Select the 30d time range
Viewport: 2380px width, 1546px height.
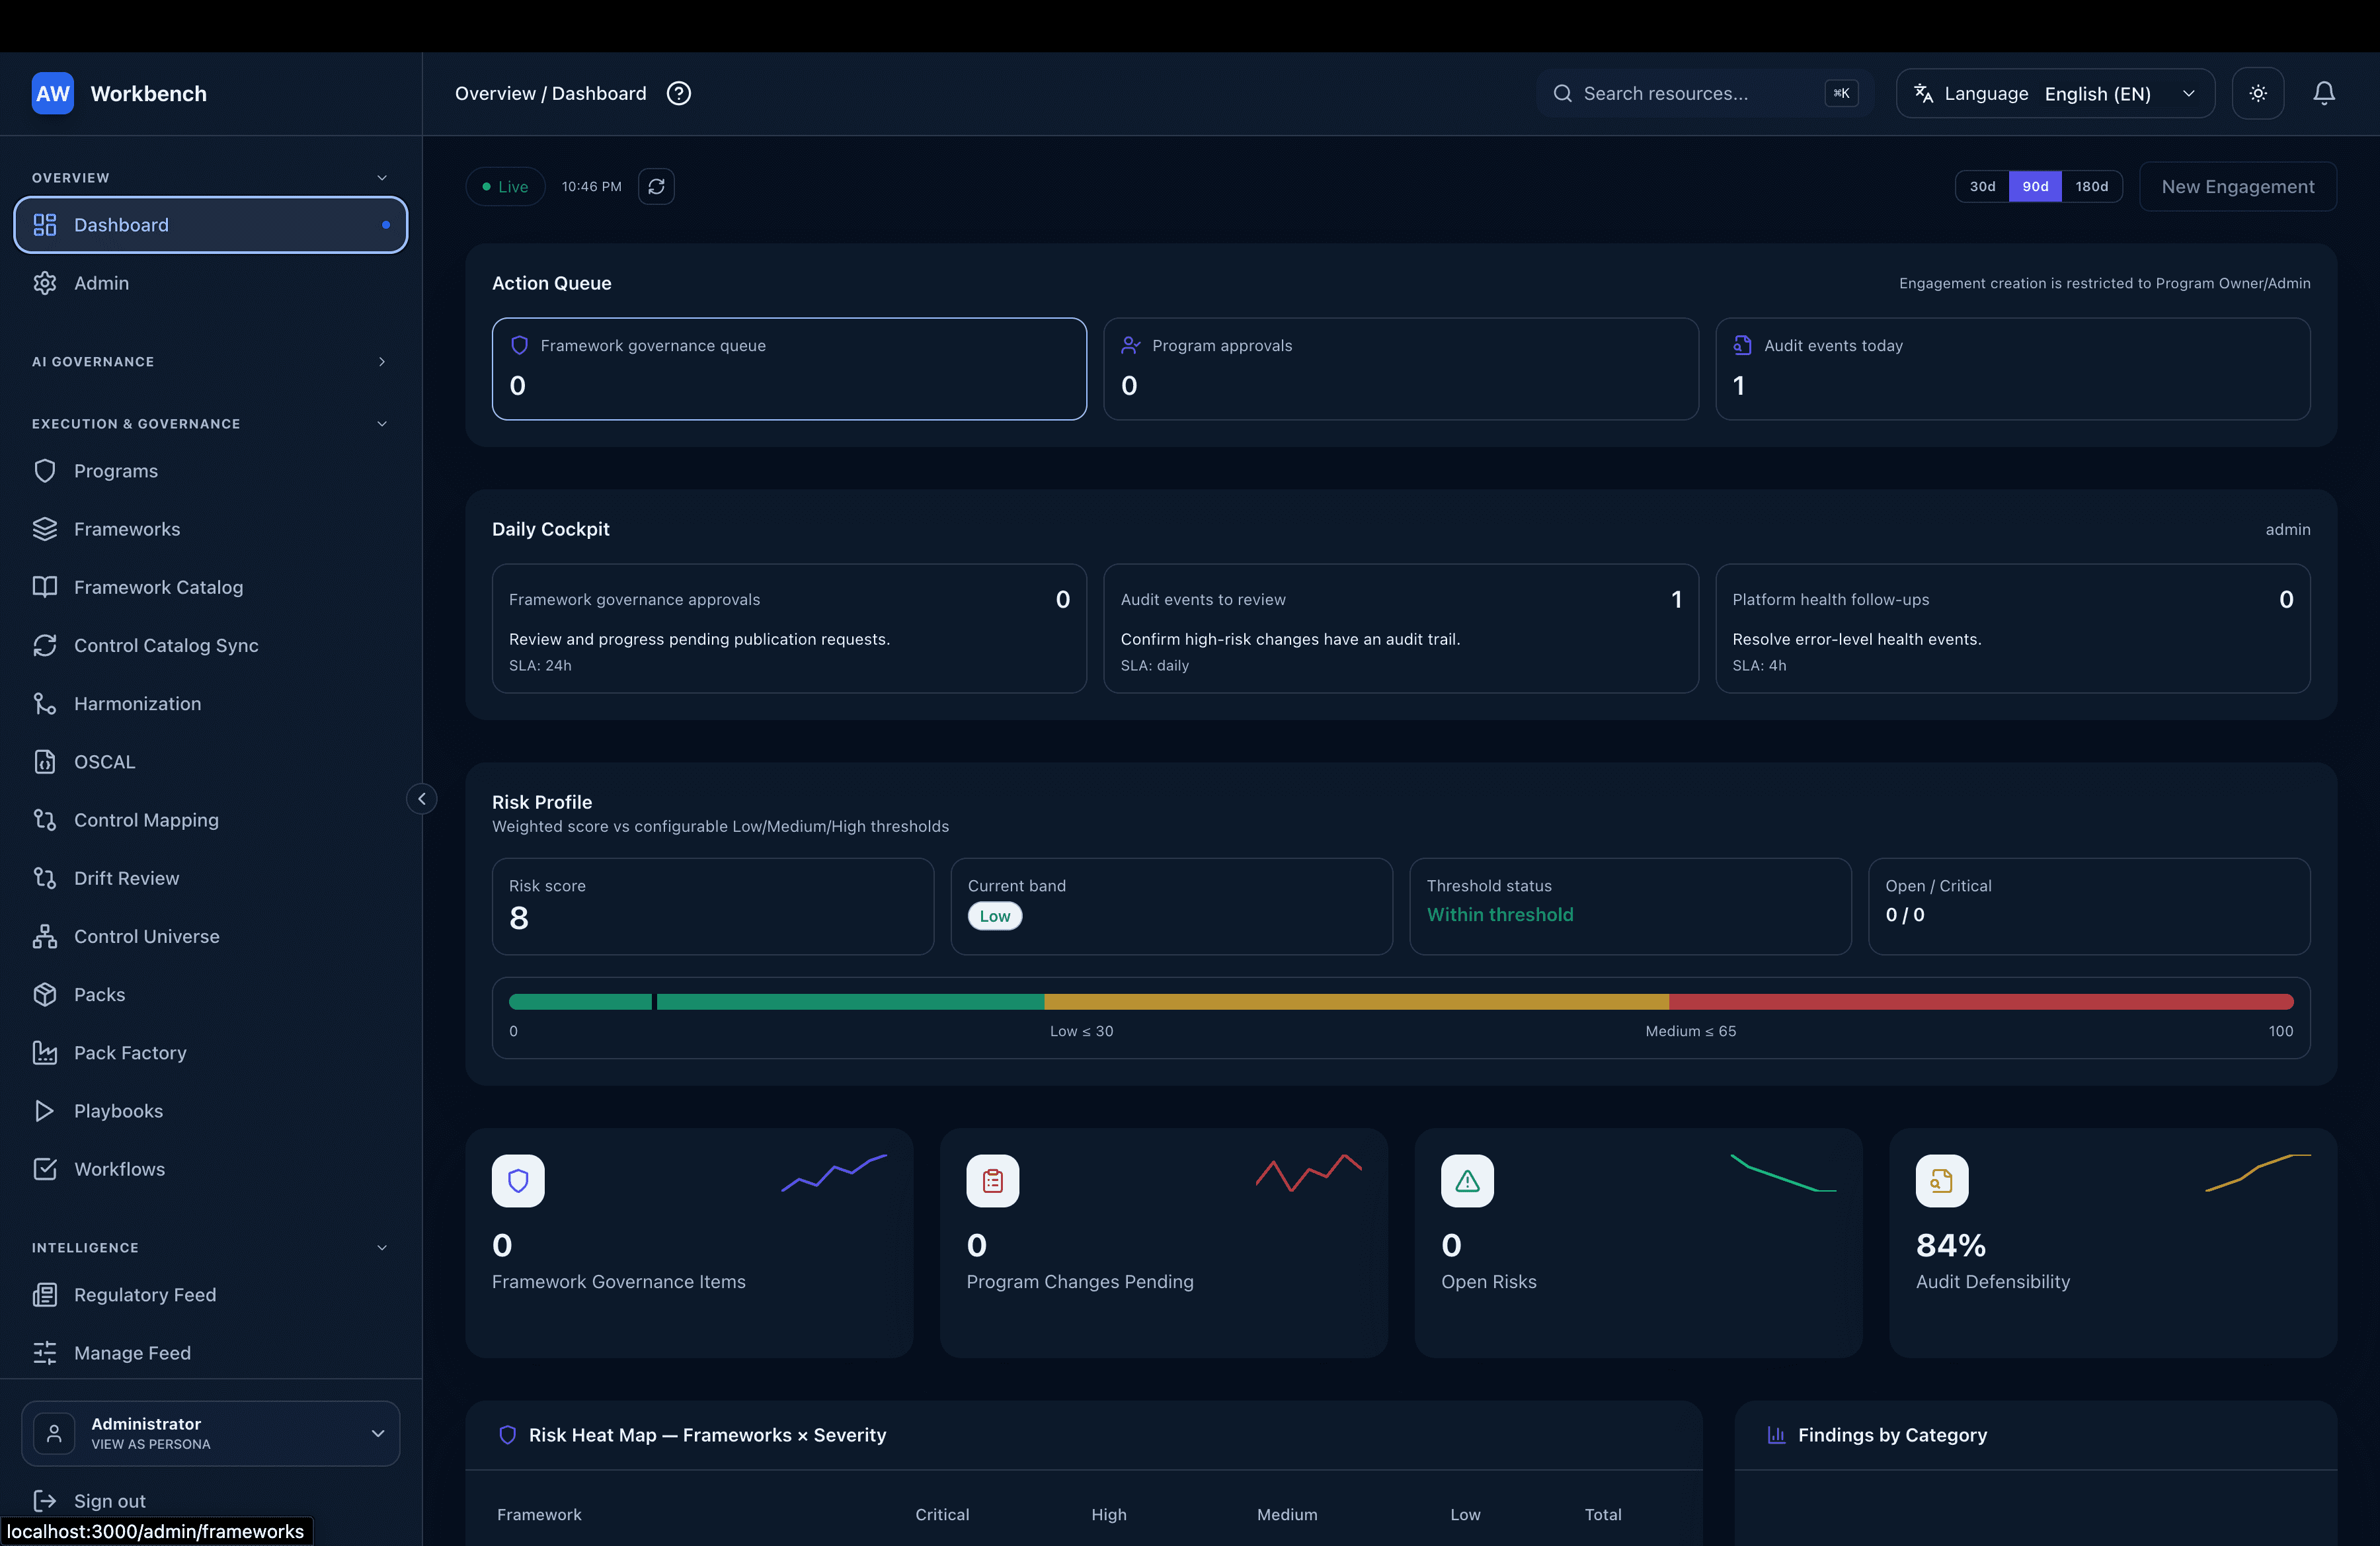[1982, 186]
